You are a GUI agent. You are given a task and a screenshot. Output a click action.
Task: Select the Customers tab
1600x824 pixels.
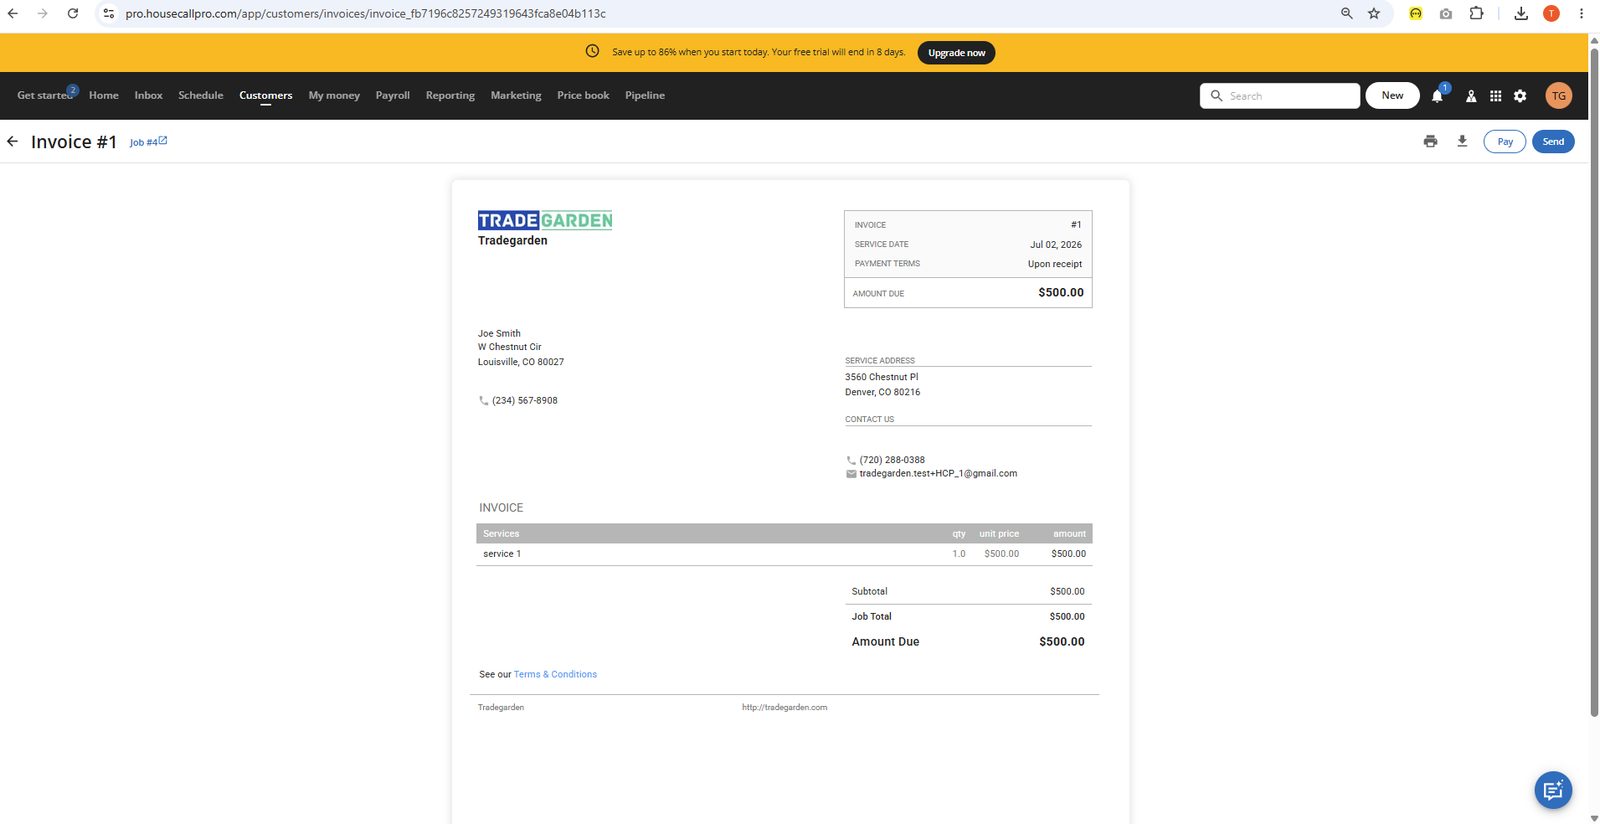266,95
